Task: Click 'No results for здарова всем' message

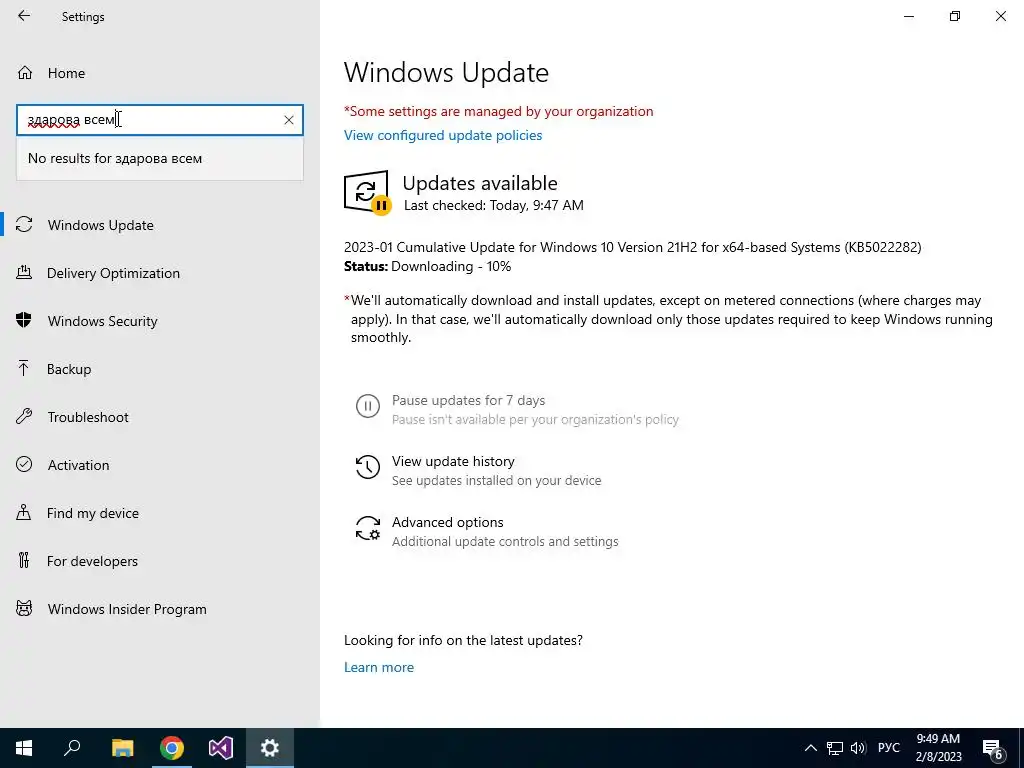Action: coord(115,158)
